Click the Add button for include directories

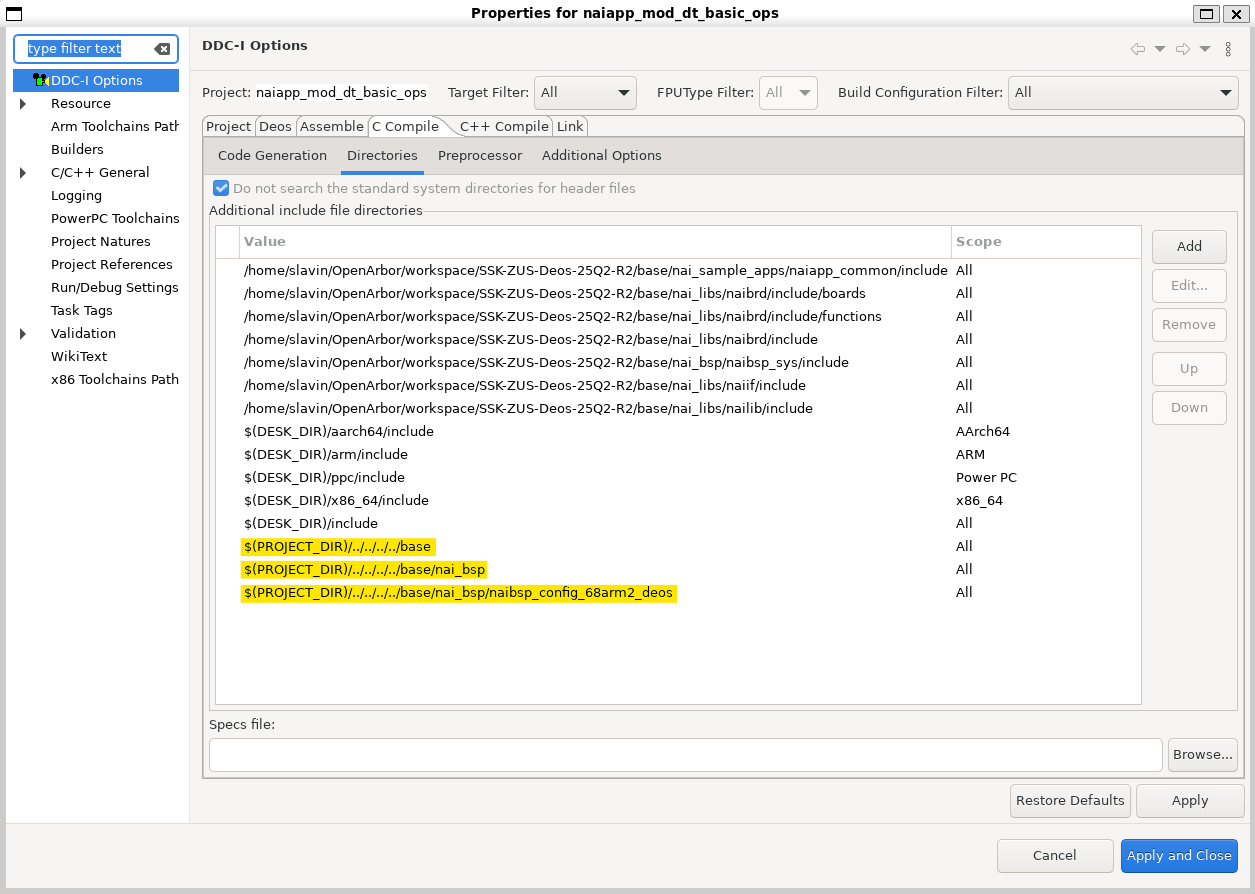click(x=1189, y=246)
